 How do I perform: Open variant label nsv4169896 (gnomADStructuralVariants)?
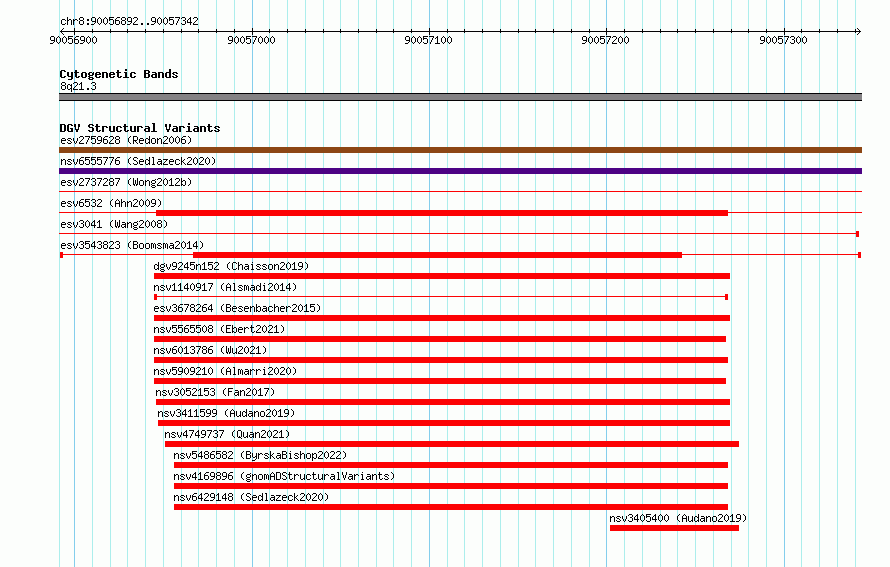pos(284,476)
